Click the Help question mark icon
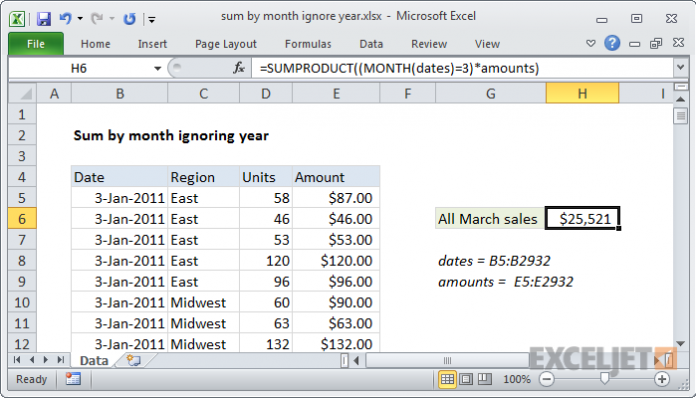 coord(612,43)
